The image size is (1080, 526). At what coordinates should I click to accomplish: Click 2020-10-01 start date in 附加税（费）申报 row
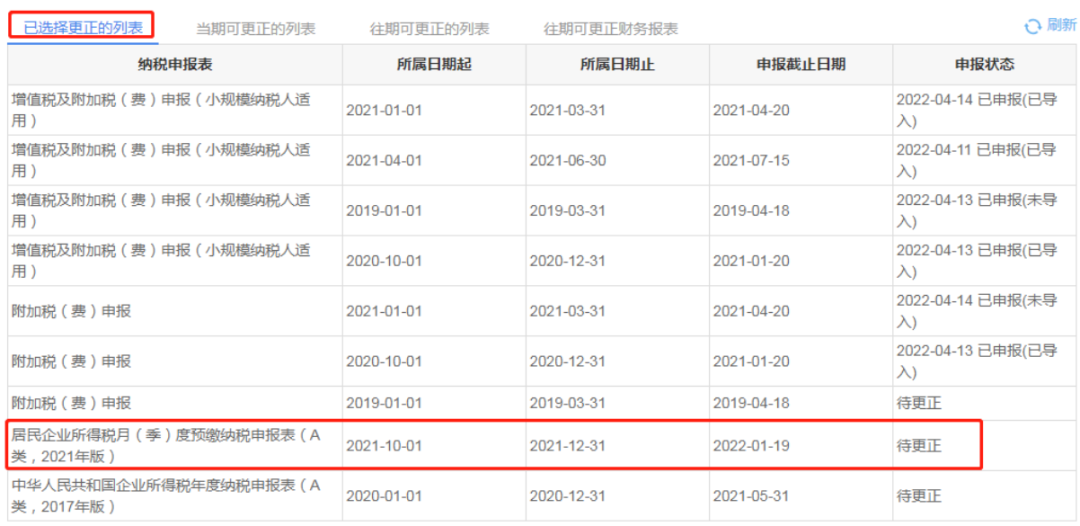(384, 361)
